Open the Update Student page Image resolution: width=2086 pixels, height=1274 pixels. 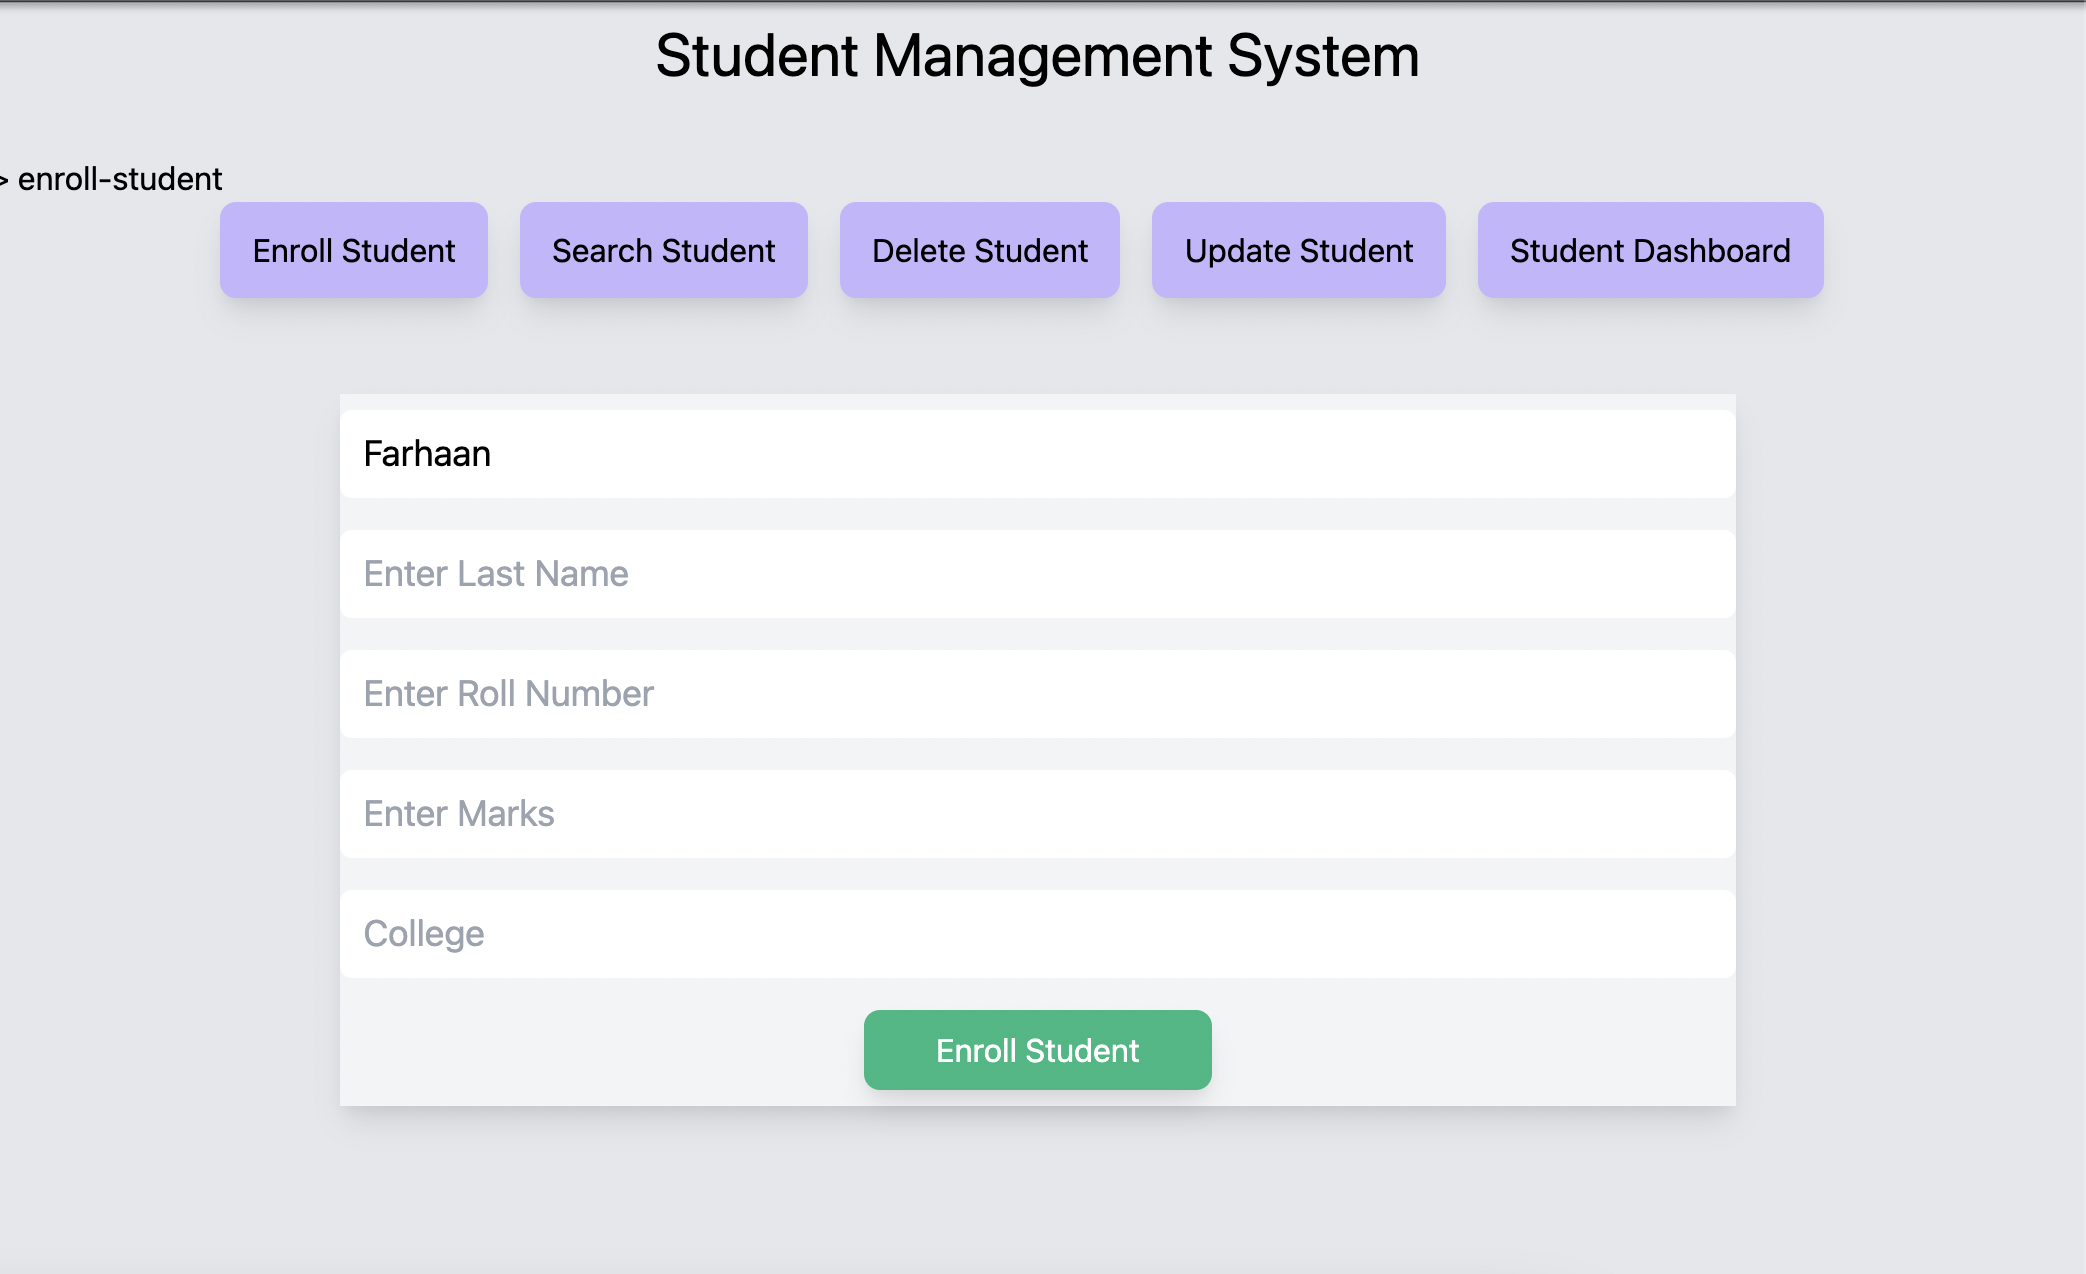pyautogui.click(x=1298, y=250)
